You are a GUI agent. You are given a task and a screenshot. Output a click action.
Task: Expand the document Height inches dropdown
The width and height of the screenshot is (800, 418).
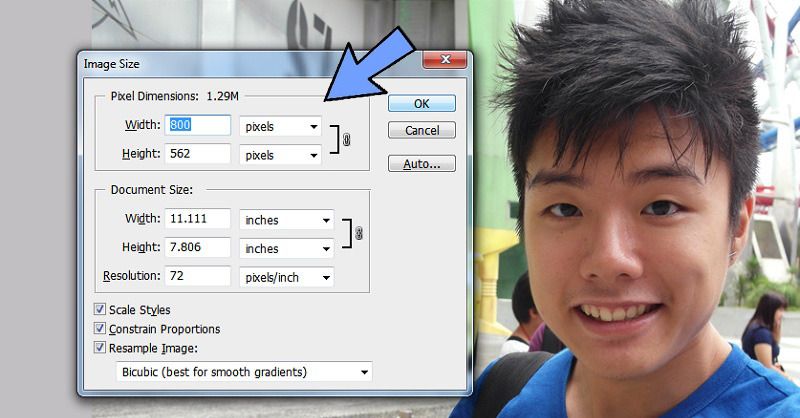coord(286,248)
